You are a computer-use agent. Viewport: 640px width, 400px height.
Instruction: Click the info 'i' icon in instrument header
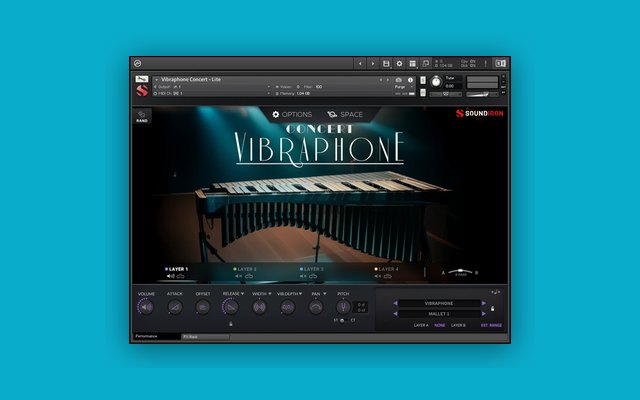[x=410, y=80]
